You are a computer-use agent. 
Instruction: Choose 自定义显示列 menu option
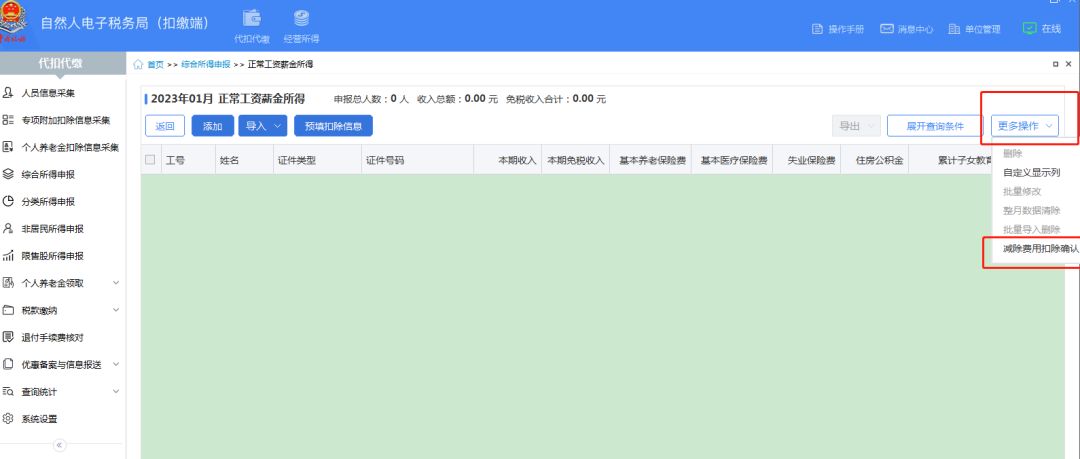[x=1032, y=172]
